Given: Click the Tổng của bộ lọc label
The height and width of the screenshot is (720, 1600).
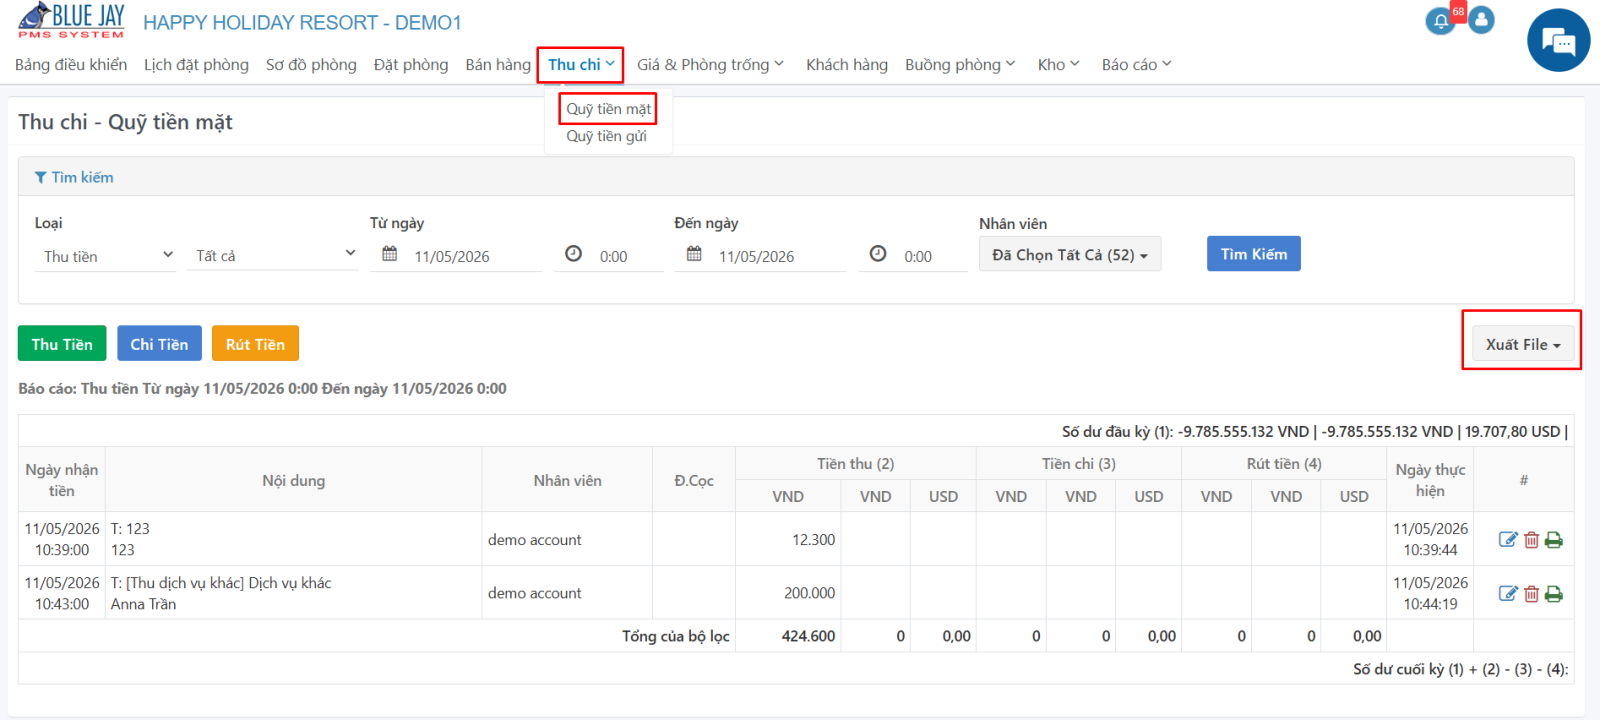Looking at the screenshot, I should pyautogui.click(x=676, y=636).
